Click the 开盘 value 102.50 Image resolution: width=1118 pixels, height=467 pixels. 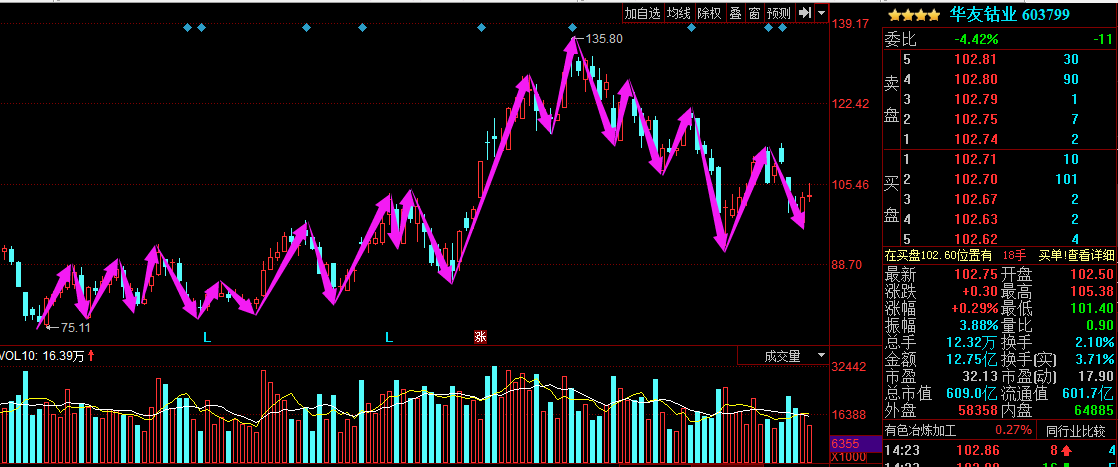tap(1092, 274)
